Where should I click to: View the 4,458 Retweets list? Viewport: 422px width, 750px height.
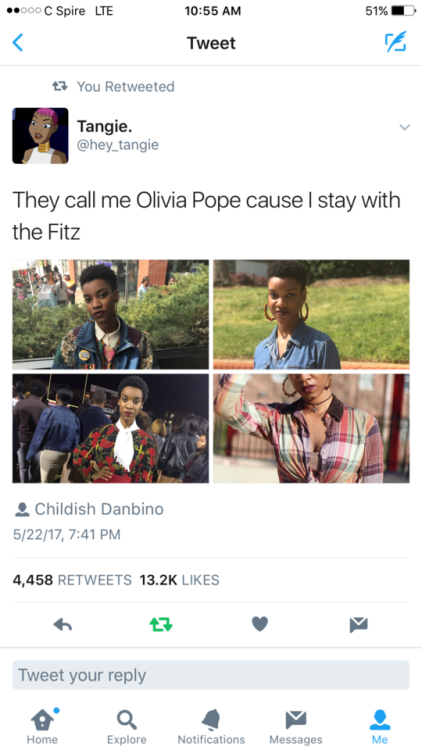[x=72, y=580]
